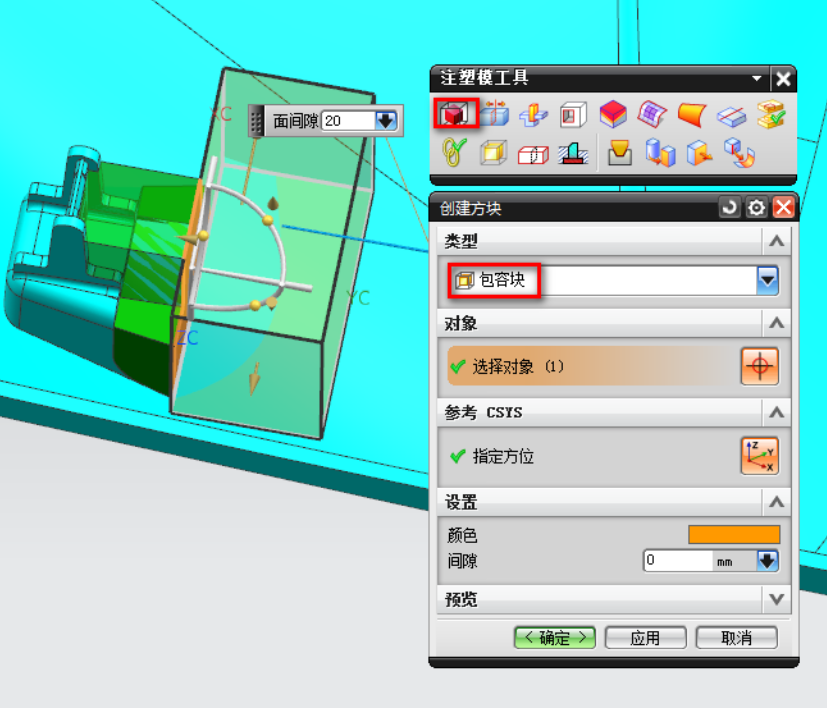Click the ZC axis label in viewport
The image size is (827, 708).
coord(187,338)
